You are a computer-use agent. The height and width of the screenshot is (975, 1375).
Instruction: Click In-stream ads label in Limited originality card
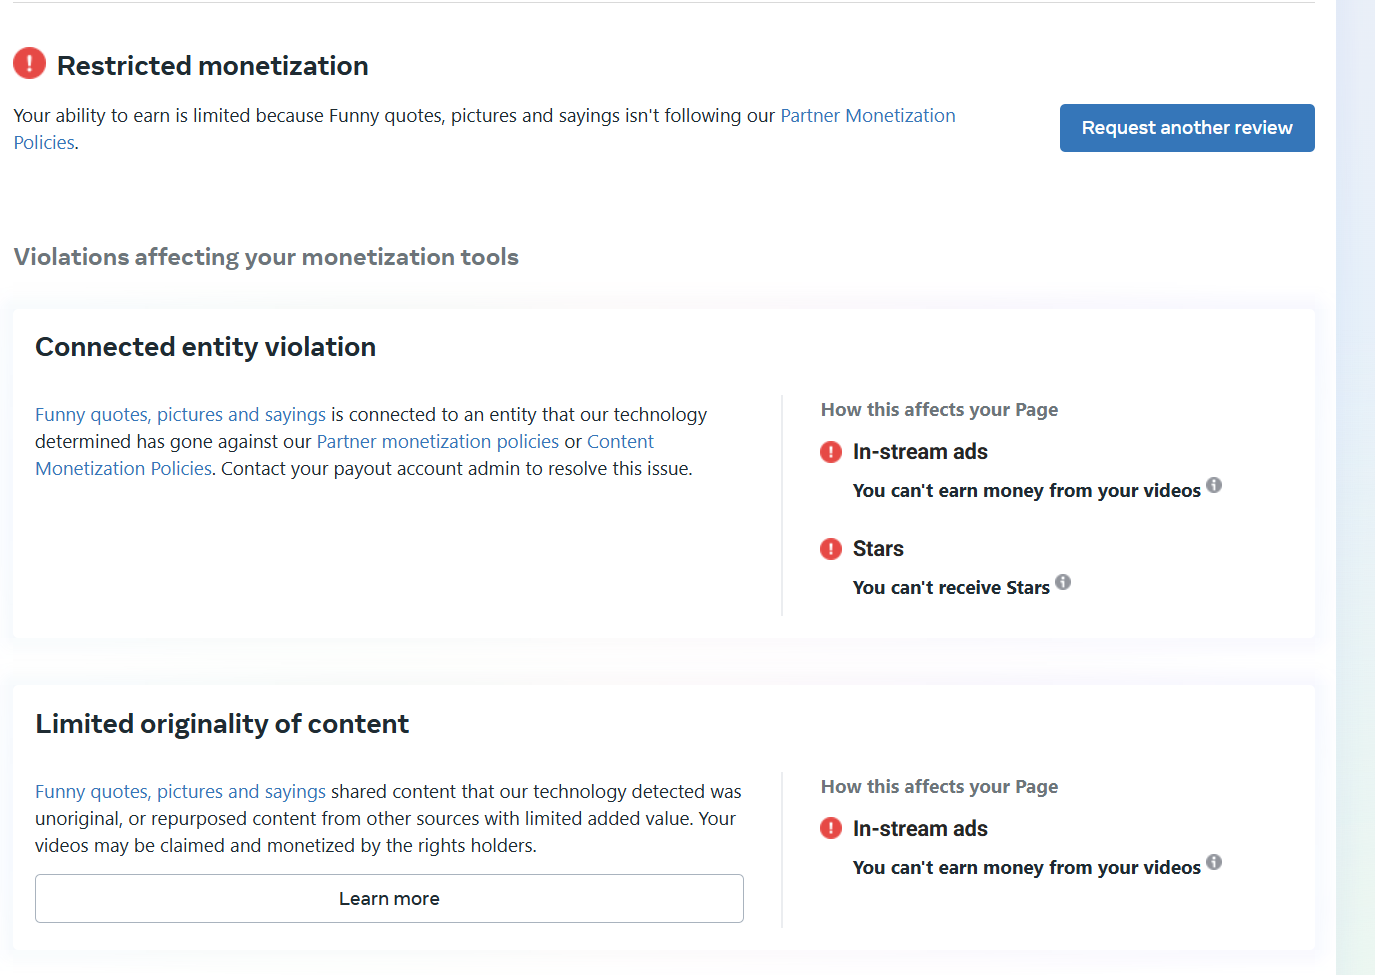tap(920, 829)
